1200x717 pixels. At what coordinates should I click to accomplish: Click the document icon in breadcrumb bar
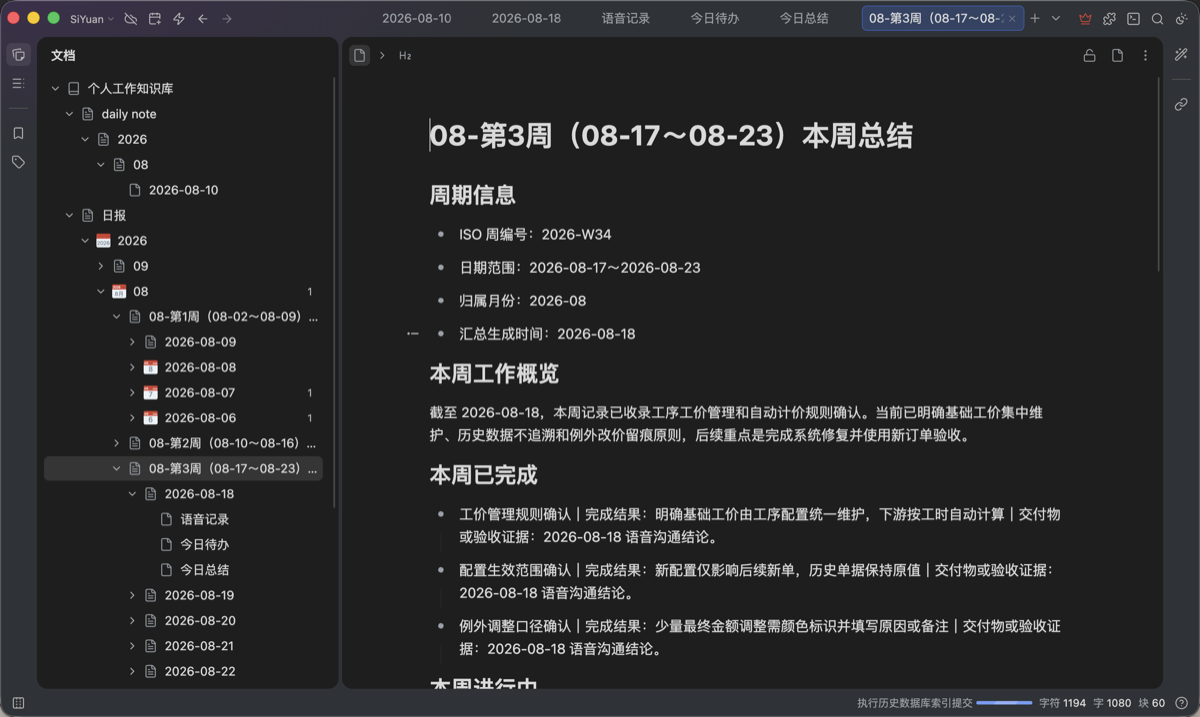point(359,56)
